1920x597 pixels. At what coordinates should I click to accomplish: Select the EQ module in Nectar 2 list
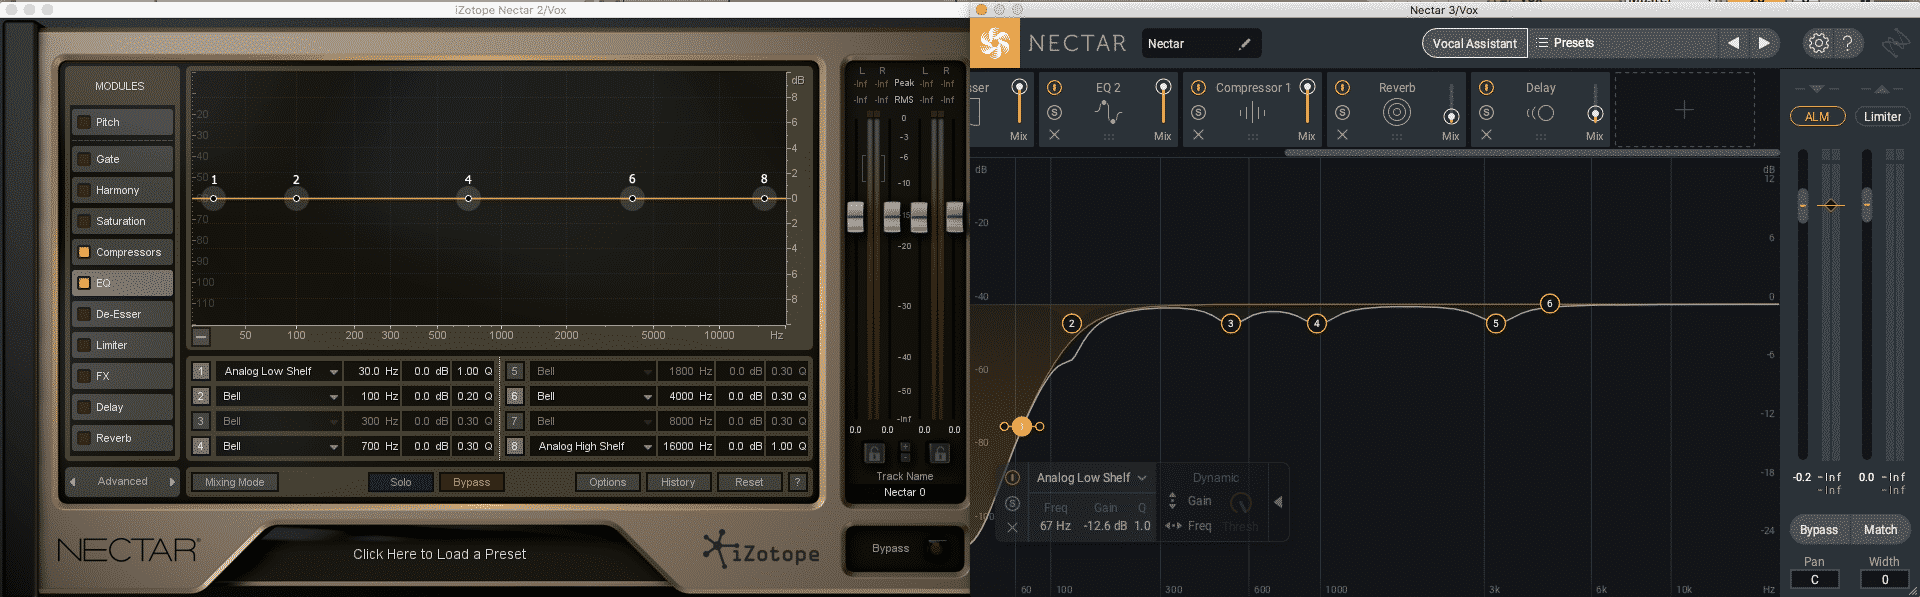tap(122, 283)
